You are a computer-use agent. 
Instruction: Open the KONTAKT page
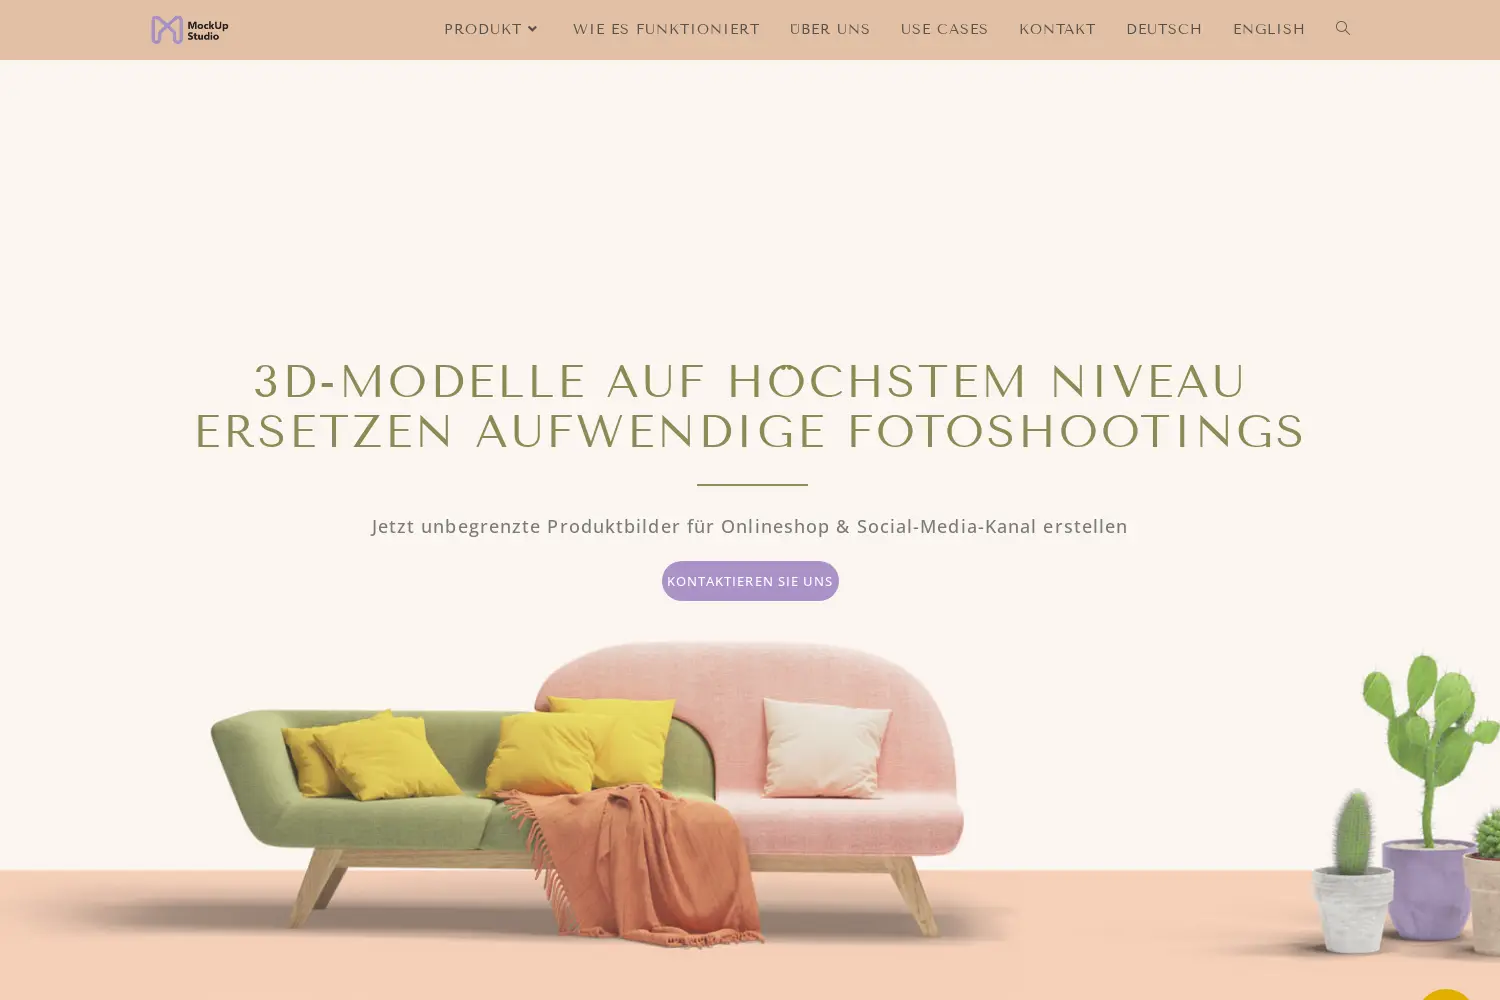coord(1057,29)
